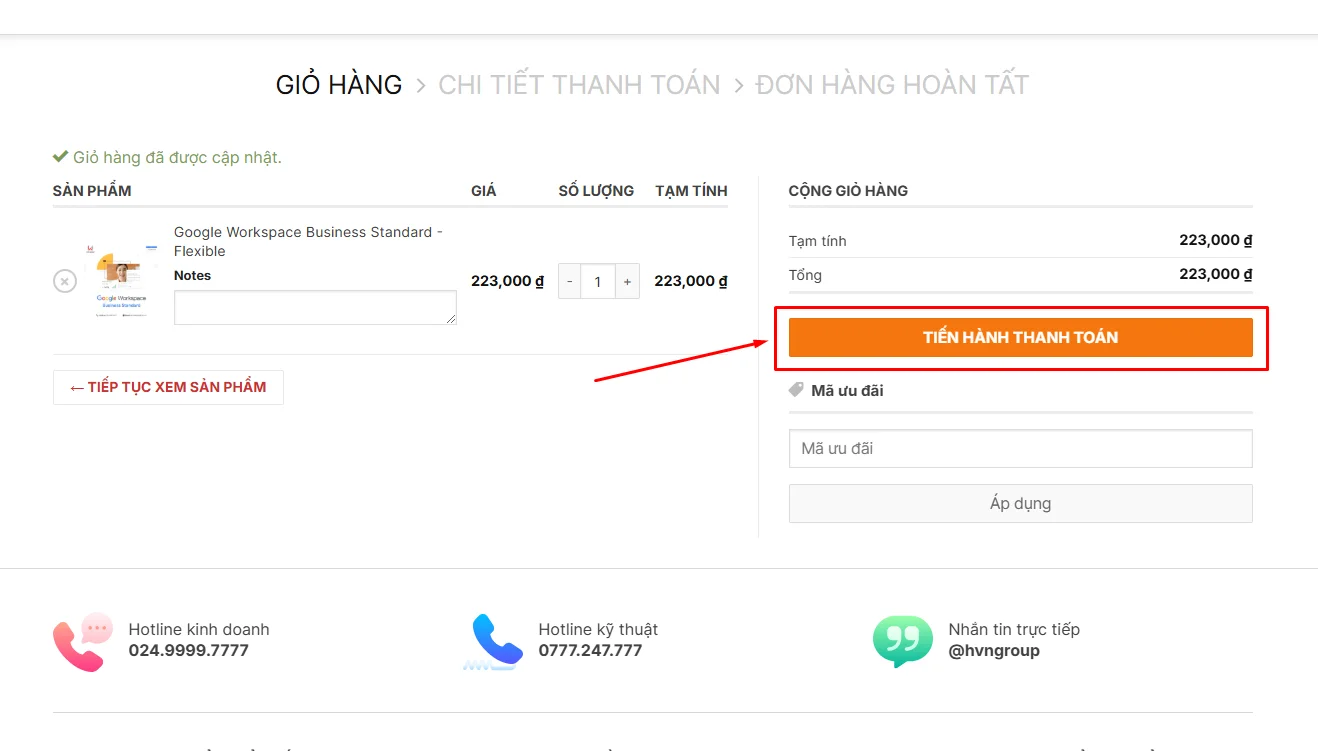1318x751 pixels.
Task: Remove the Google Workspace item from cart
Action: pyautogui.click(x=65, y=281)
